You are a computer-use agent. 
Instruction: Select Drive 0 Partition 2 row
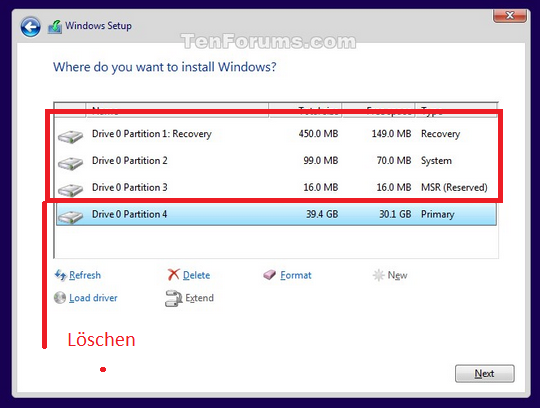coord(276,160)
